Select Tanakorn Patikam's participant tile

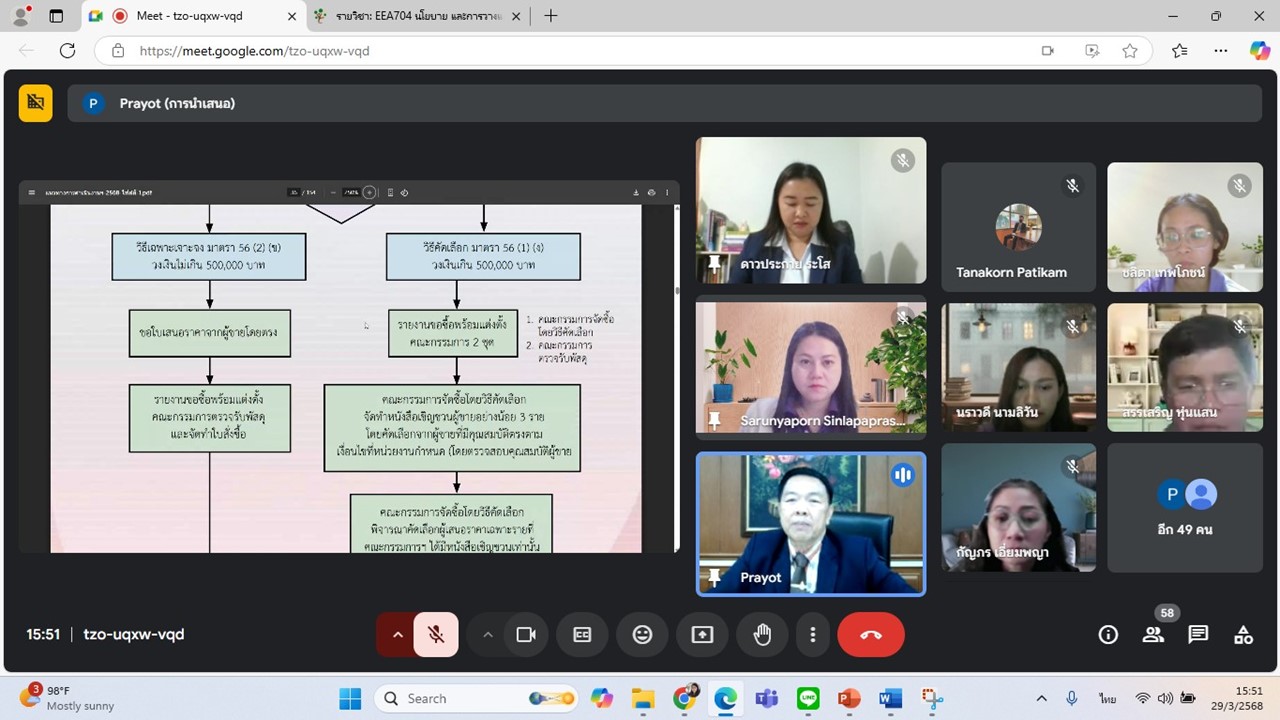(x=1018, y=227)
